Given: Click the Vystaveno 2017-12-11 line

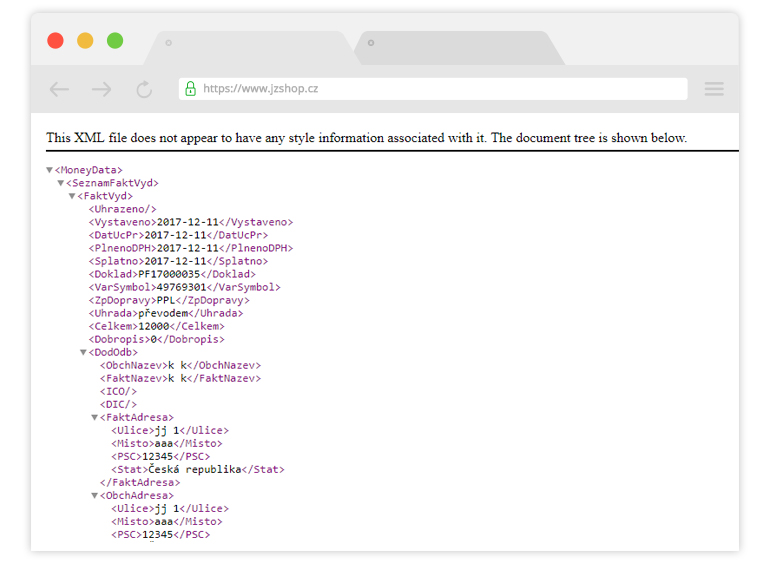Looking at the screenshot, I should tap(191, 222).
